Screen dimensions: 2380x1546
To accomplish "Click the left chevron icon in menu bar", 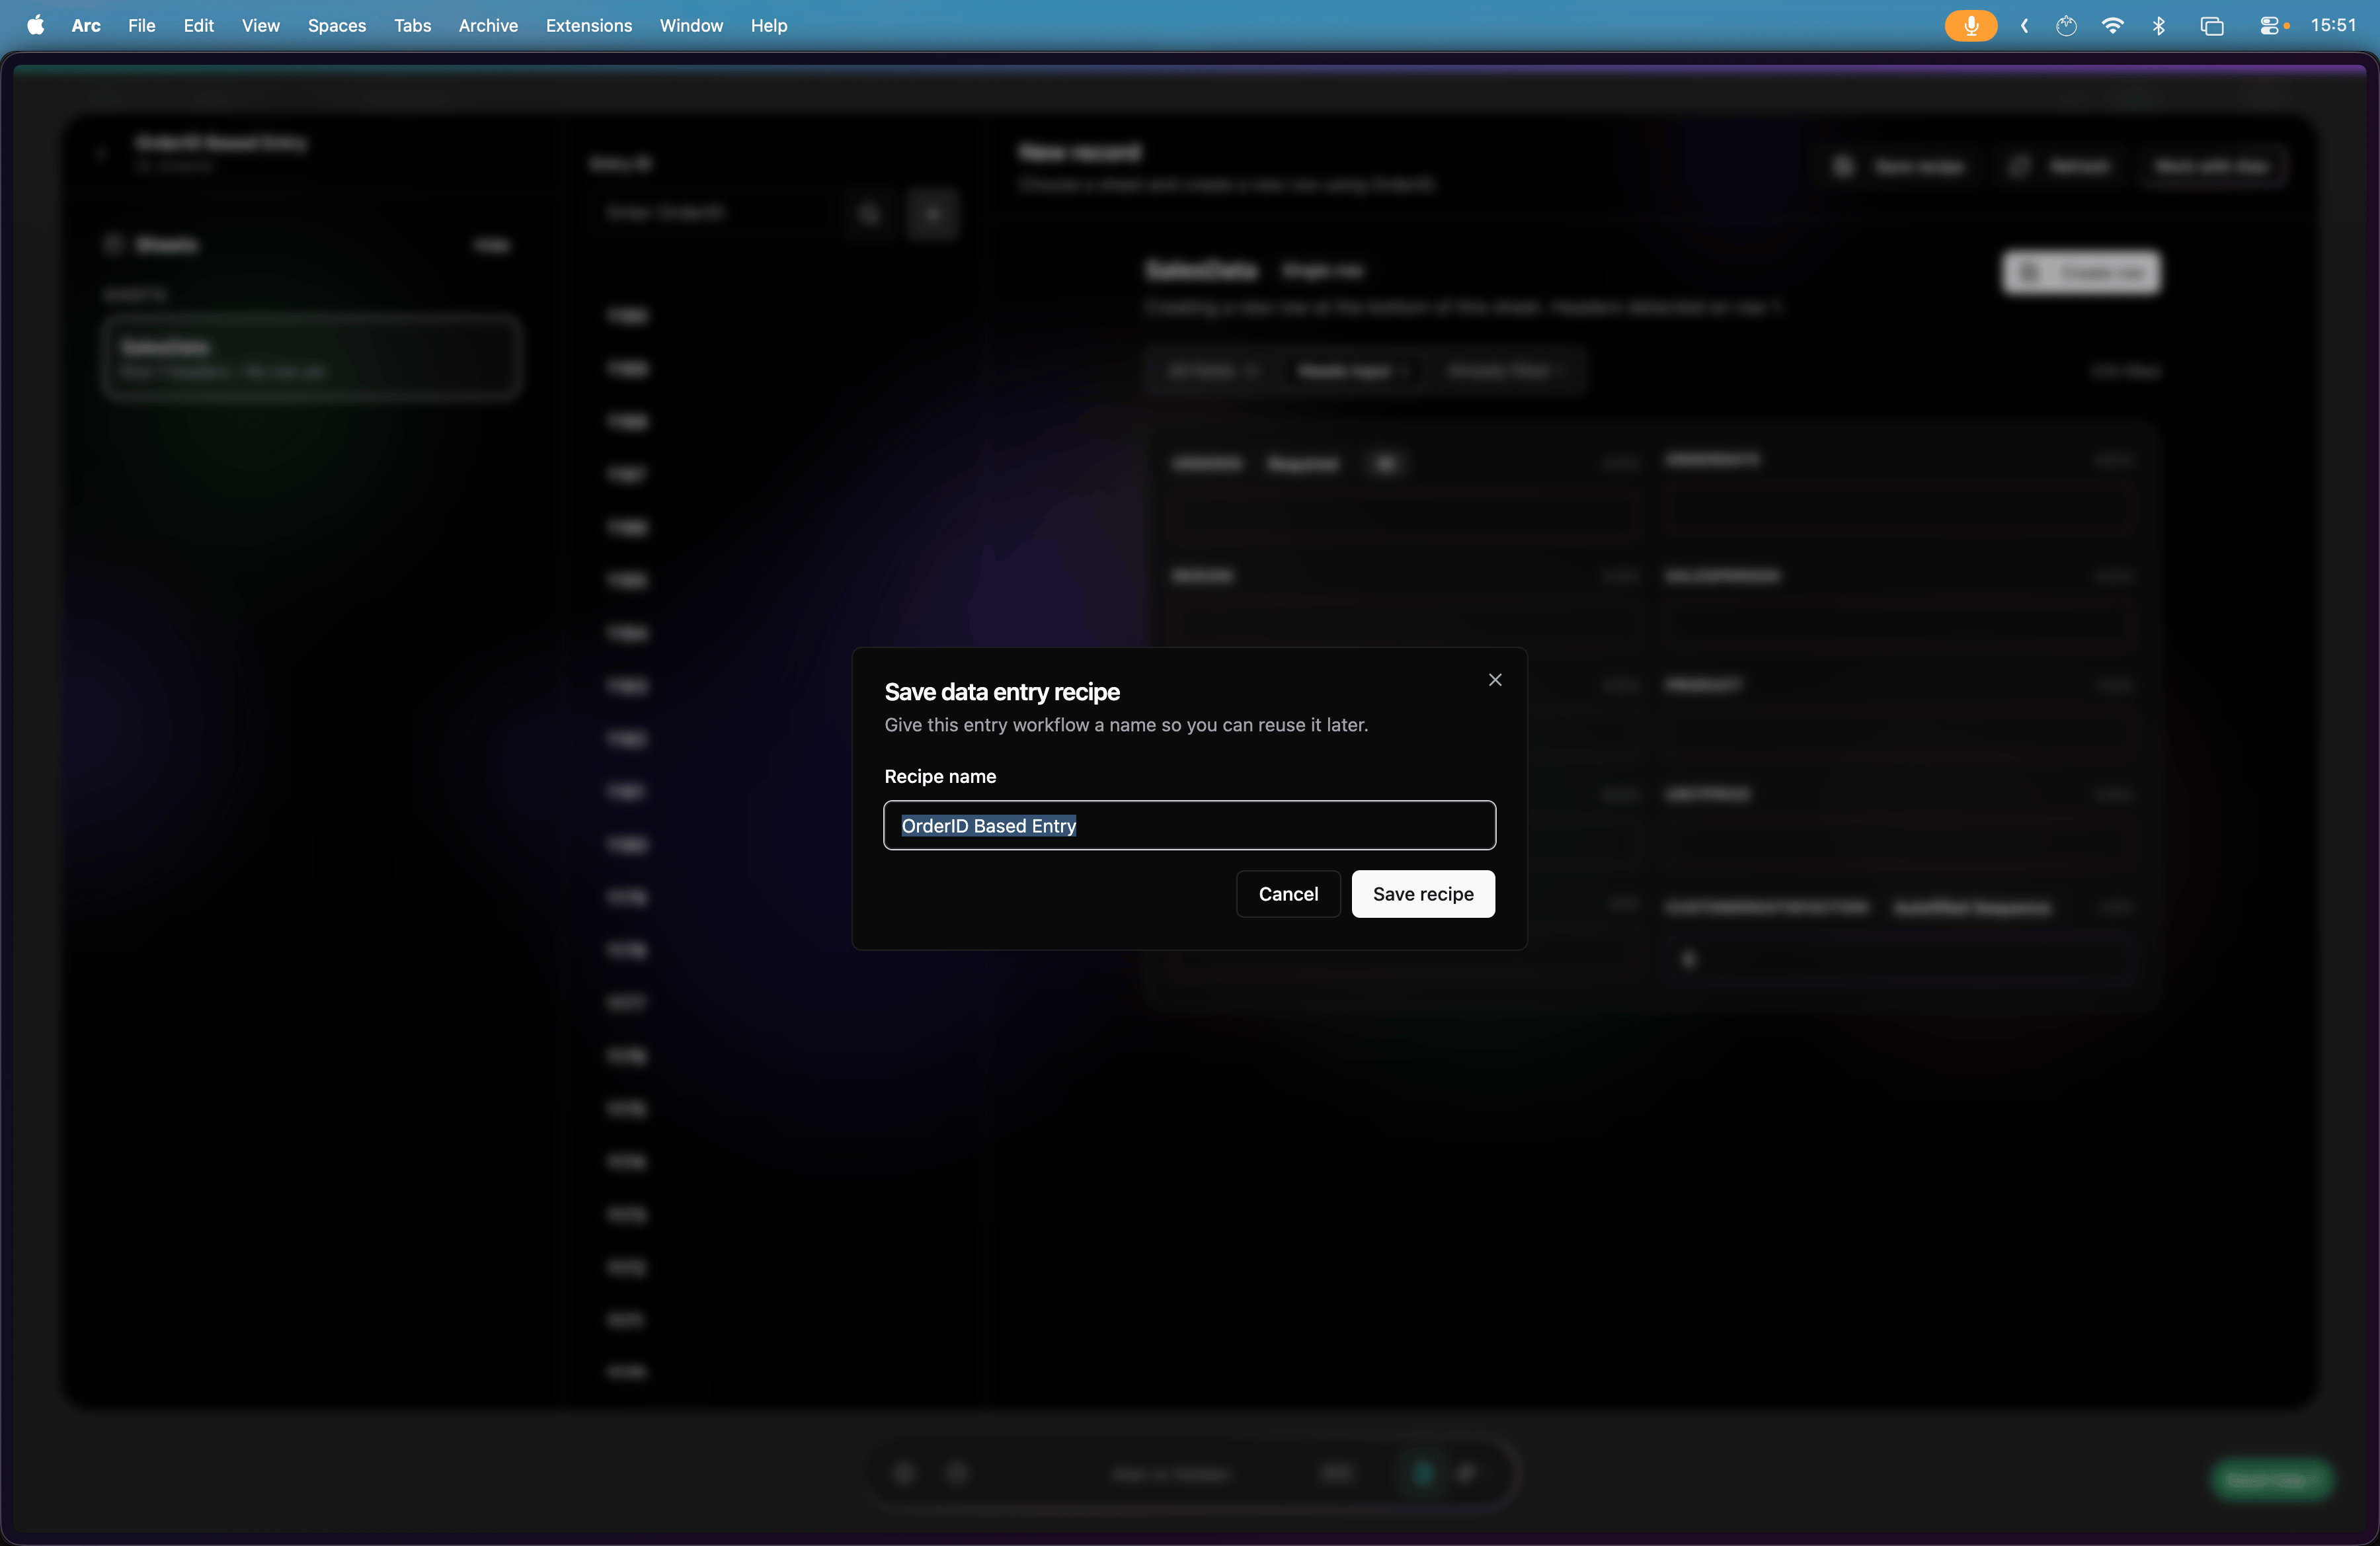I will [2024, 25].
